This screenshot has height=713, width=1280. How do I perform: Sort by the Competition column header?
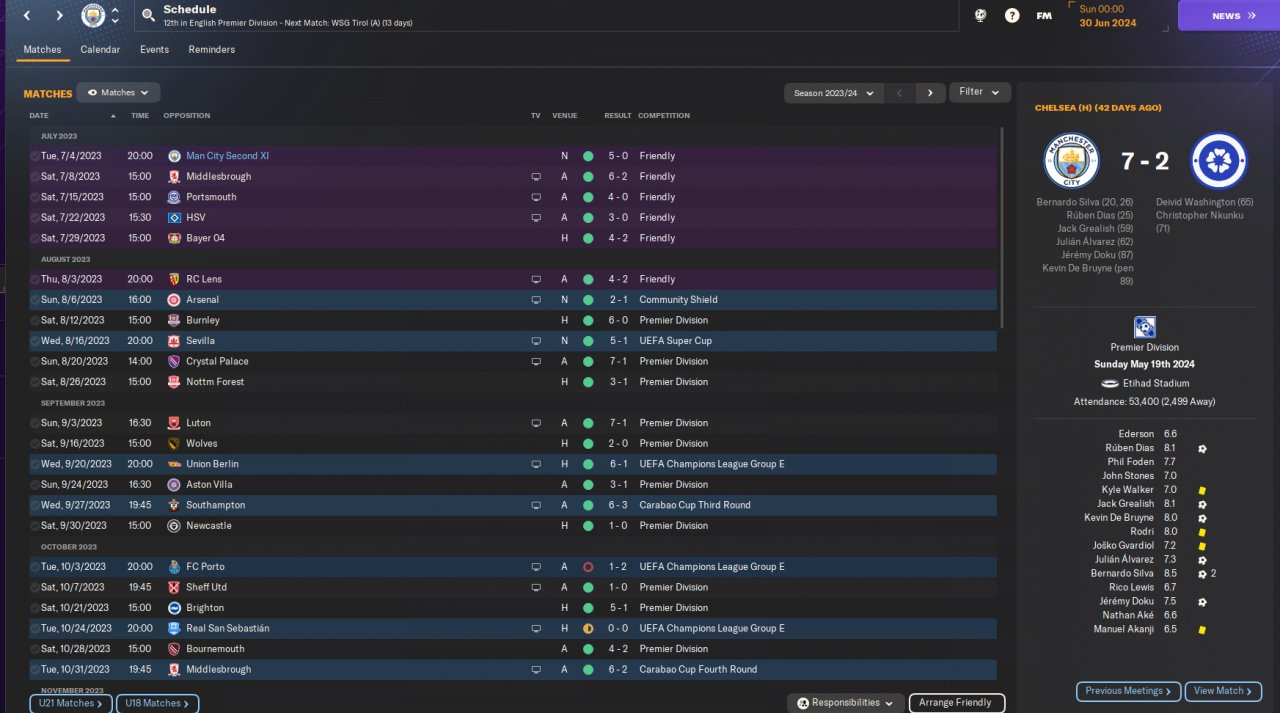[664, 116]
